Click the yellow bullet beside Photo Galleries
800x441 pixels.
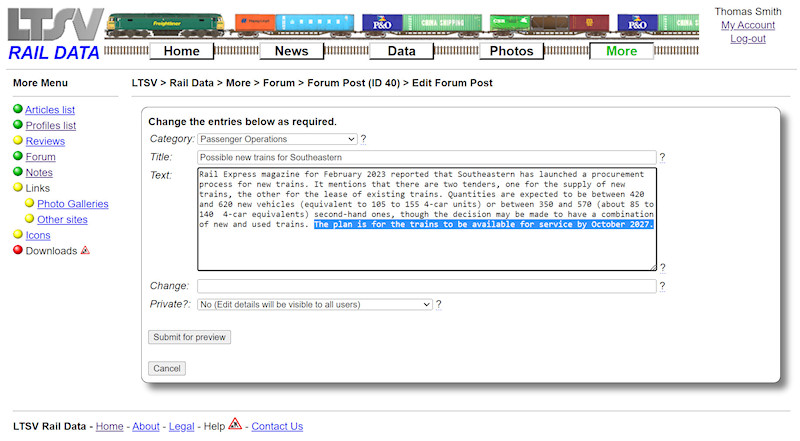coord(30,203)
